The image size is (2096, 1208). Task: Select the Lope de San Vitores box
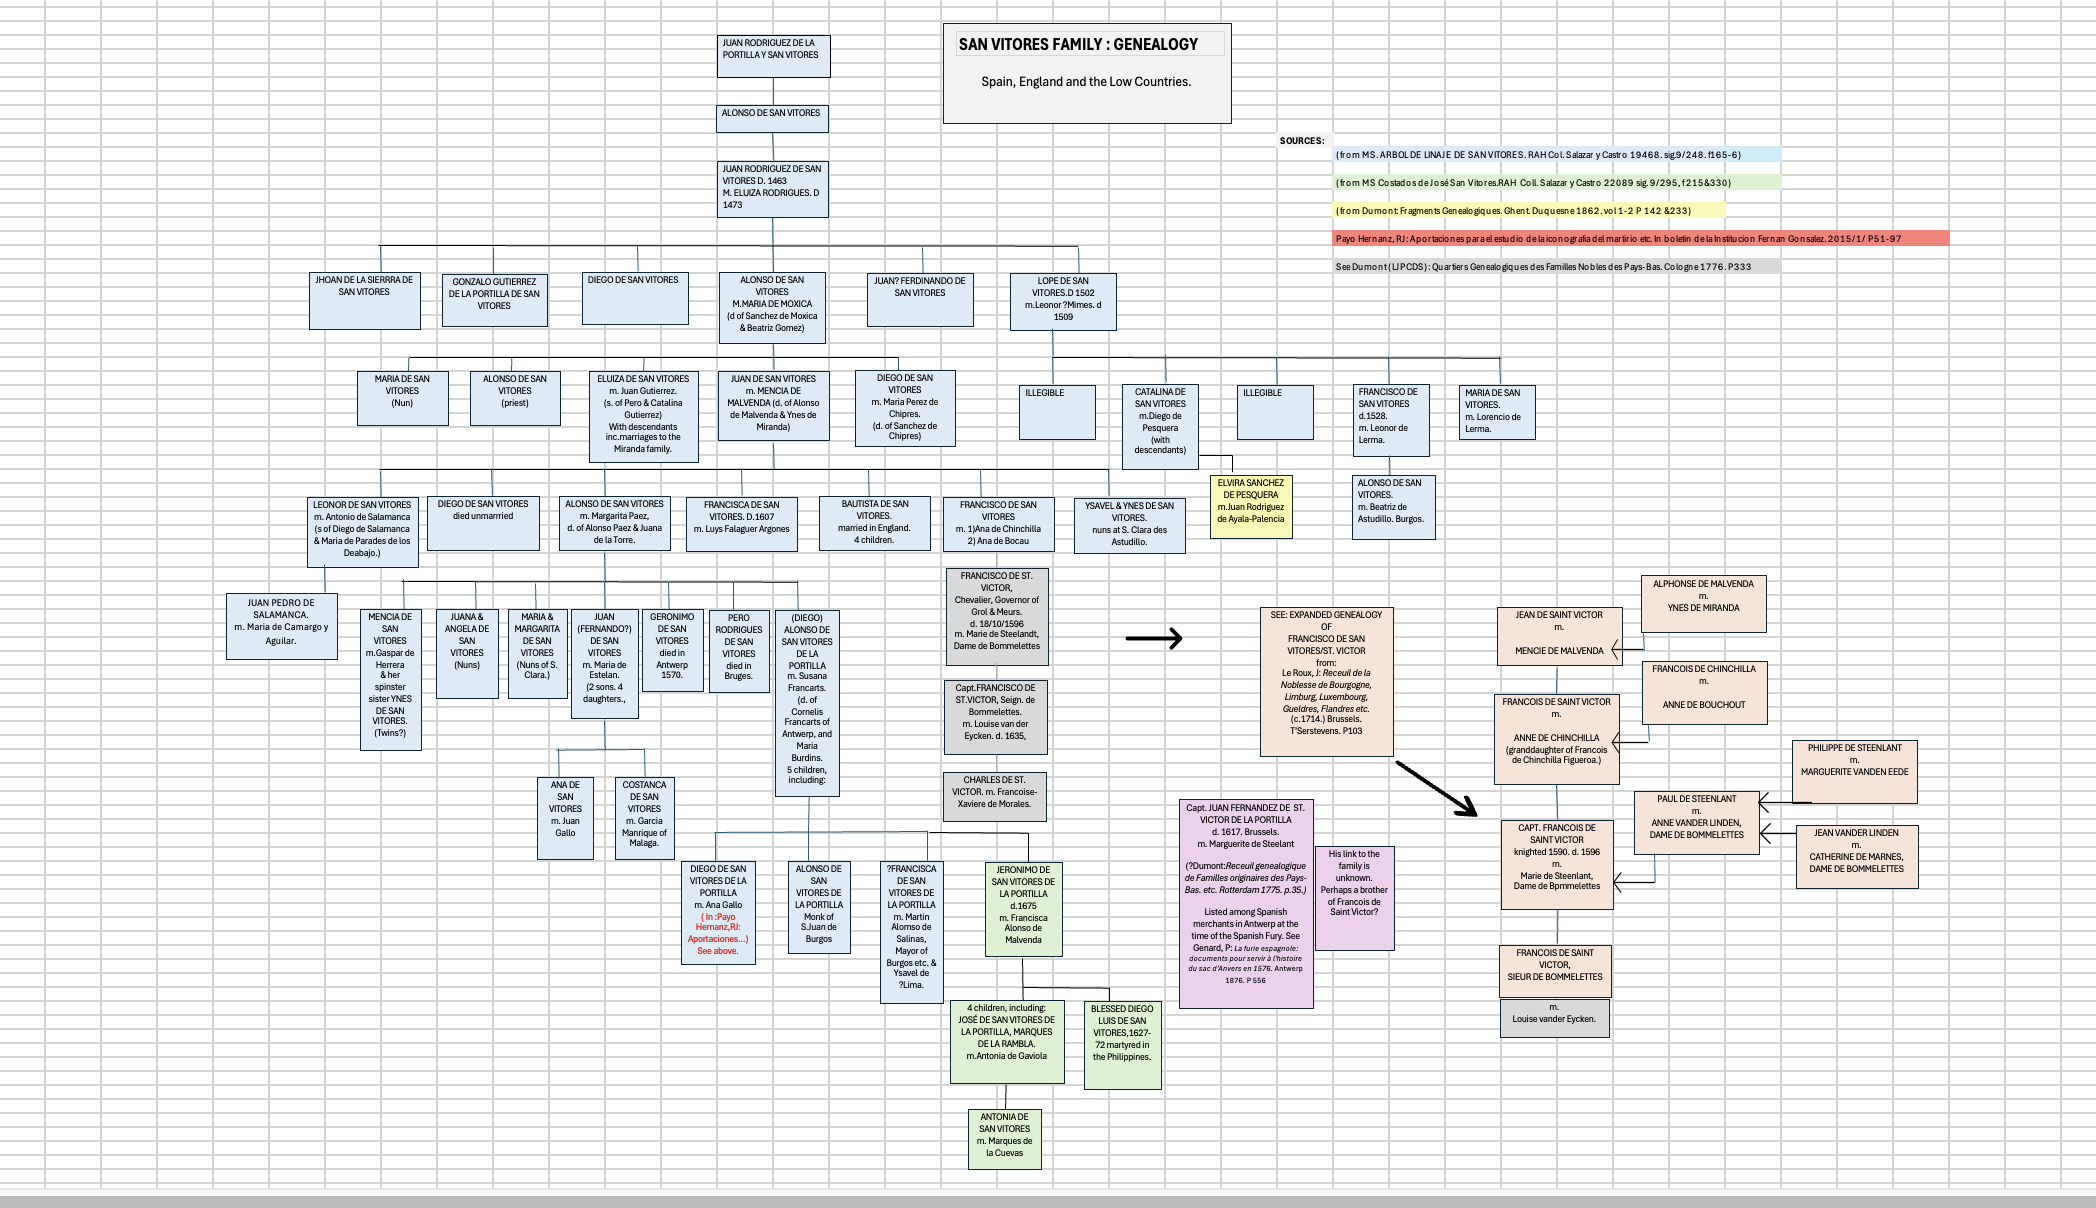click(1062, 301)
